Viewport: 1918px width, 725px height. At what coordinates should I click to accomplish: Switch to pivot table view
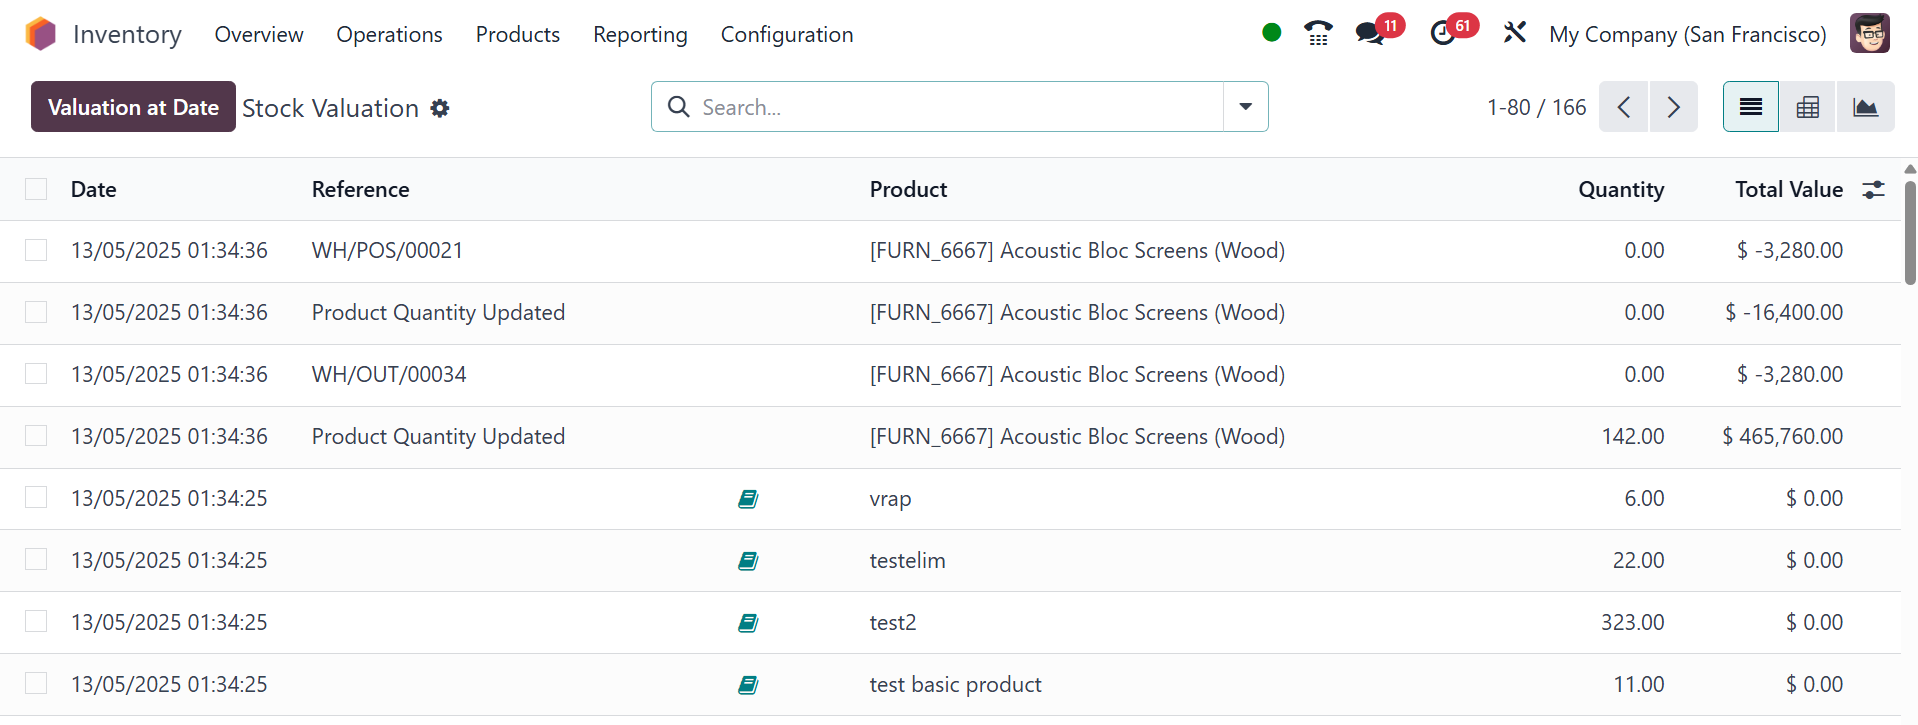1807,107
